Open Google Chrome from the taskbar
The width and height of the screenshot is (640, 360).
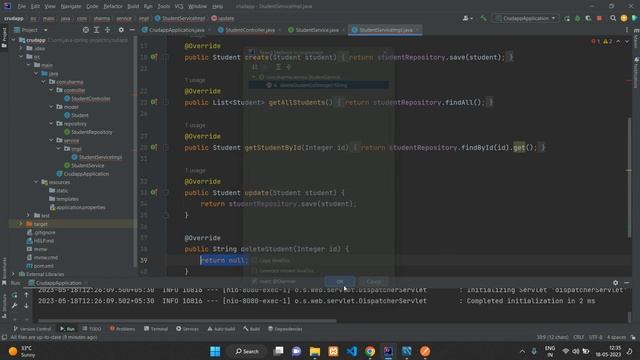tap(370, 351)
